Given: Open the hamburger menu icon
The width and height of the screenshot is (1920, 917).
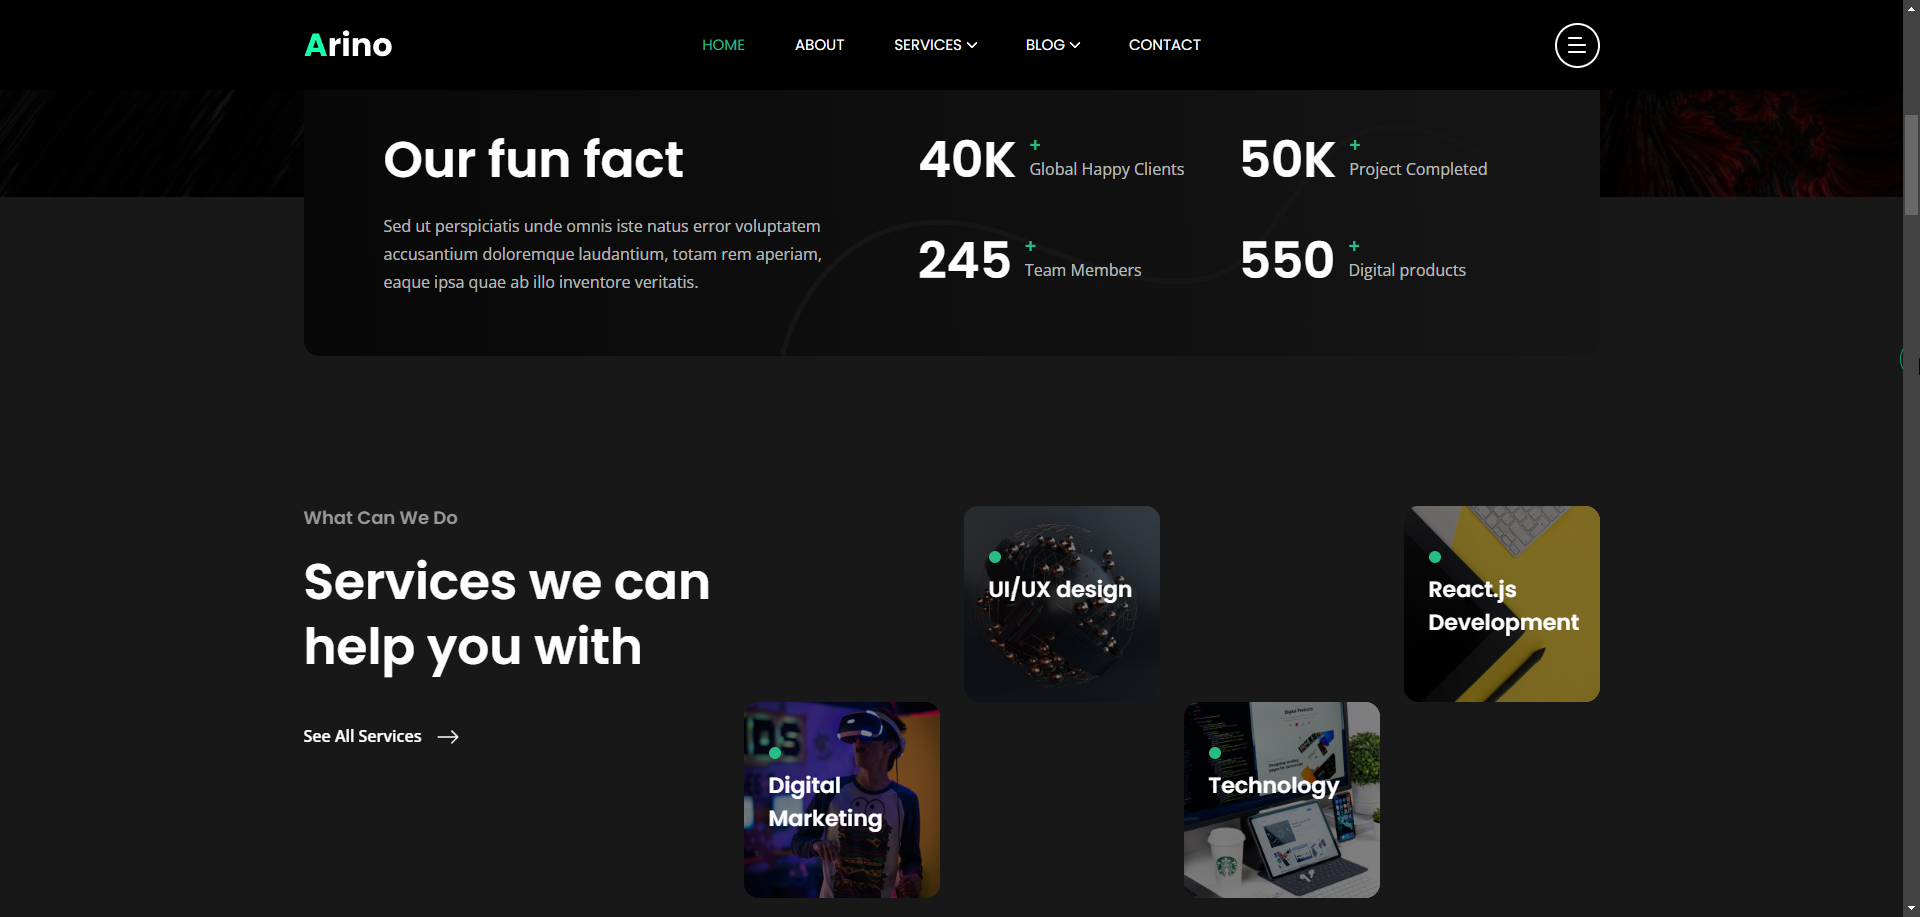Looking at the screenshot, I should [x=1576, y=45].
